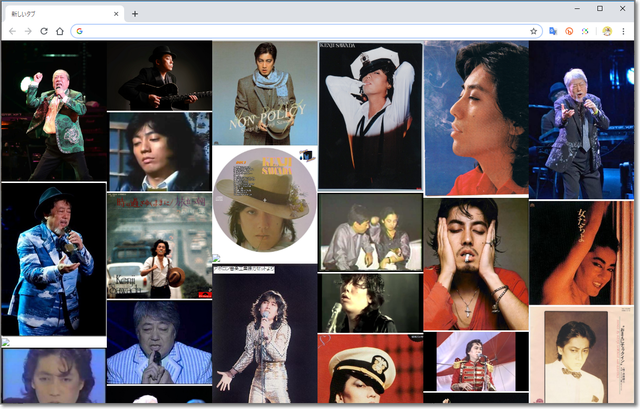Open the user profile avatar

point(607,31)
